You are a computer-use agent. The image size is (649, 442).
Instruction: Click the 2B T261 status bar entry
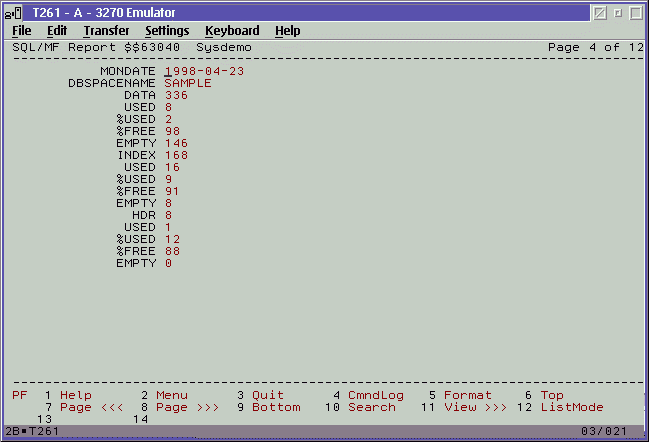32,431
